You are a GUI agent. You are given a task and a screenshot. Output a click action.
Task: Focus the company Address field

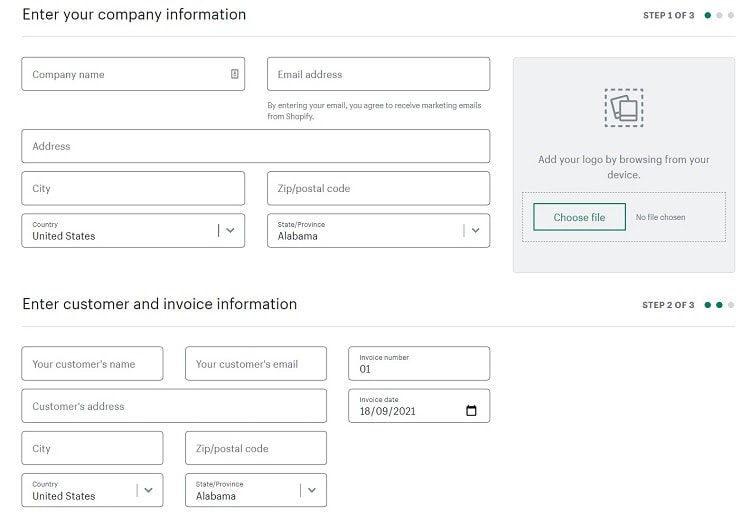tap(256, 146)
